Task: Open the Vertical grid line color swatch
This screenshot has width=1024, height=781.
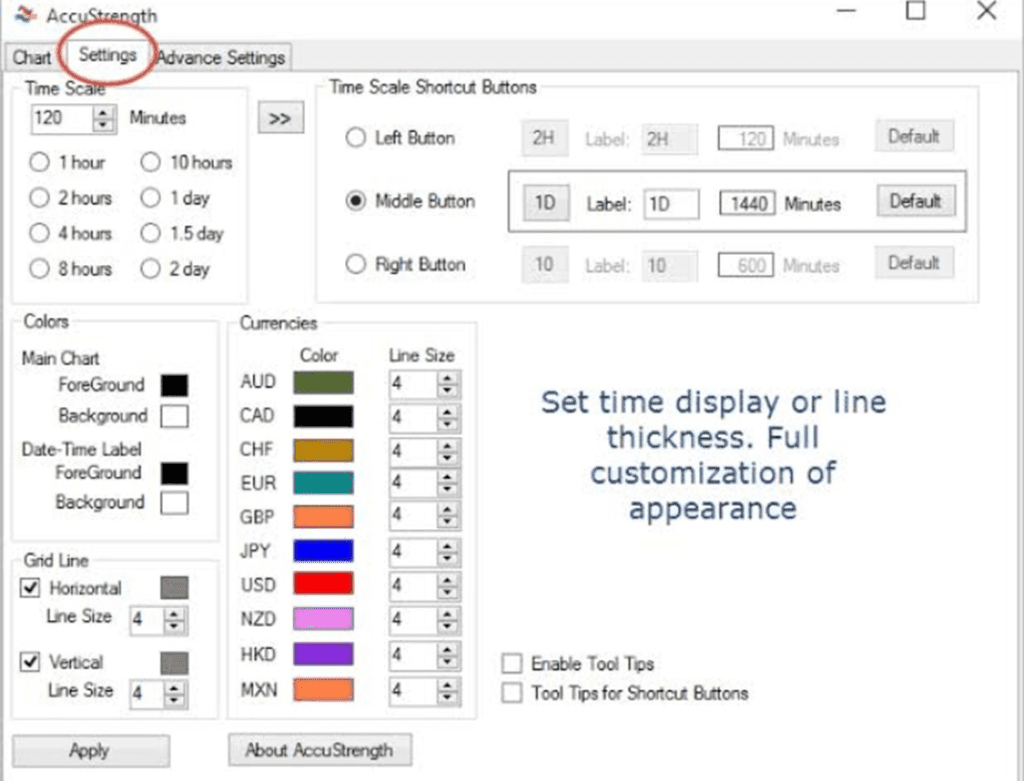Action: pos(174,663)
